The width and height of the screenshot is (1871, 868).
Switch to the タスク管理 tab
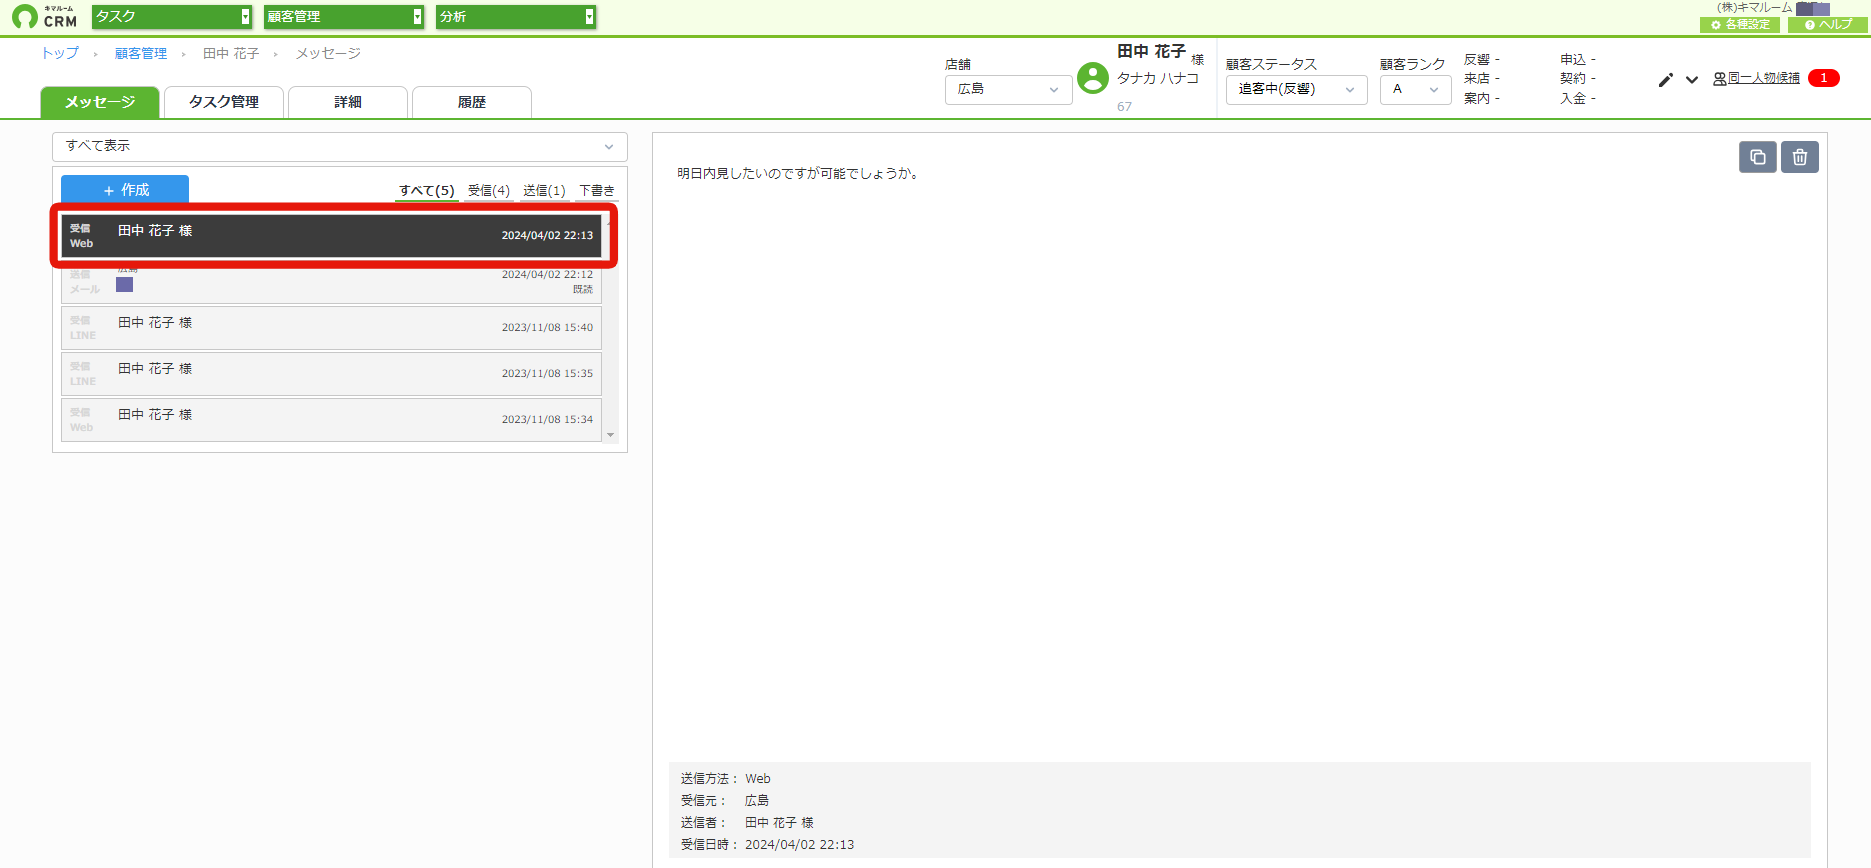tap(224, 102)
